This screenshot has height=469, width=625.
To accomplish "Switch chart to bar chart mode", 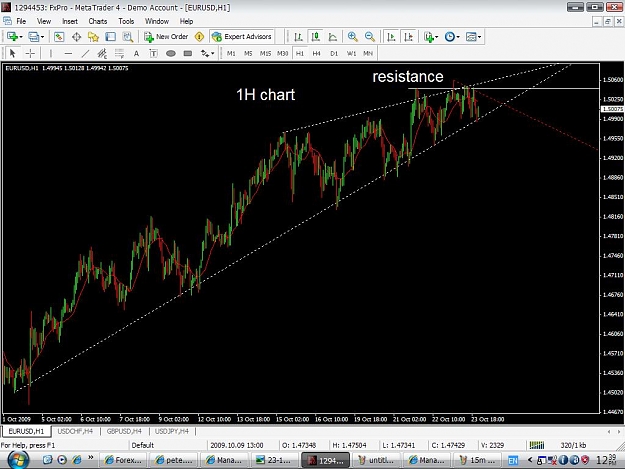I will 298,37.
